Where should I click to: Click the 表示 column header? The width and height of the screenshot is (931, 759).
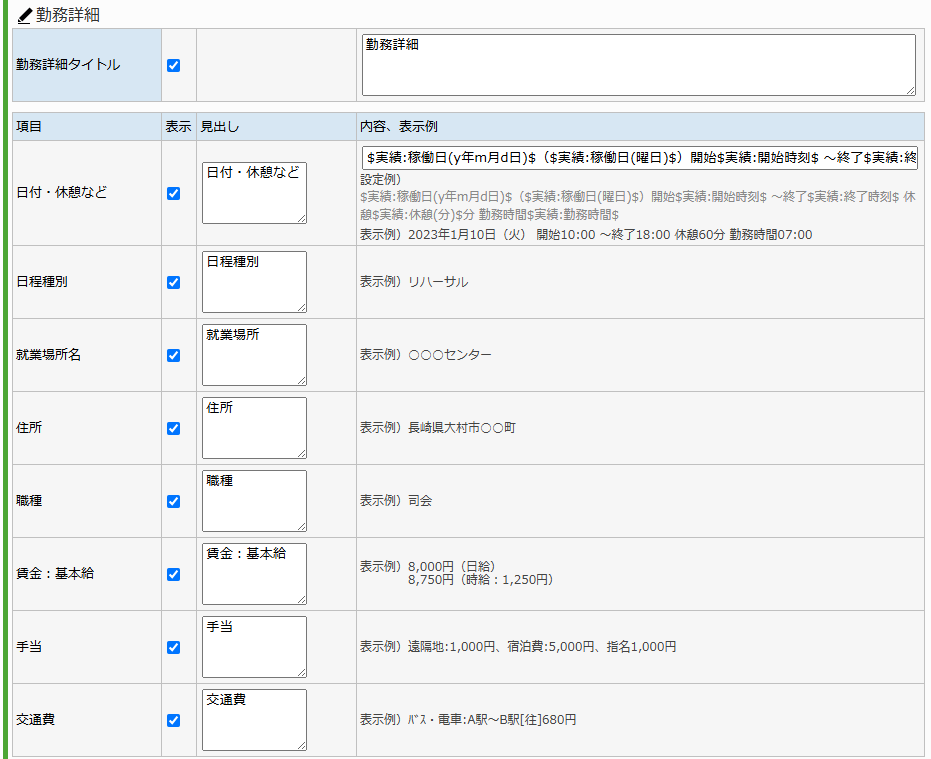178,126
